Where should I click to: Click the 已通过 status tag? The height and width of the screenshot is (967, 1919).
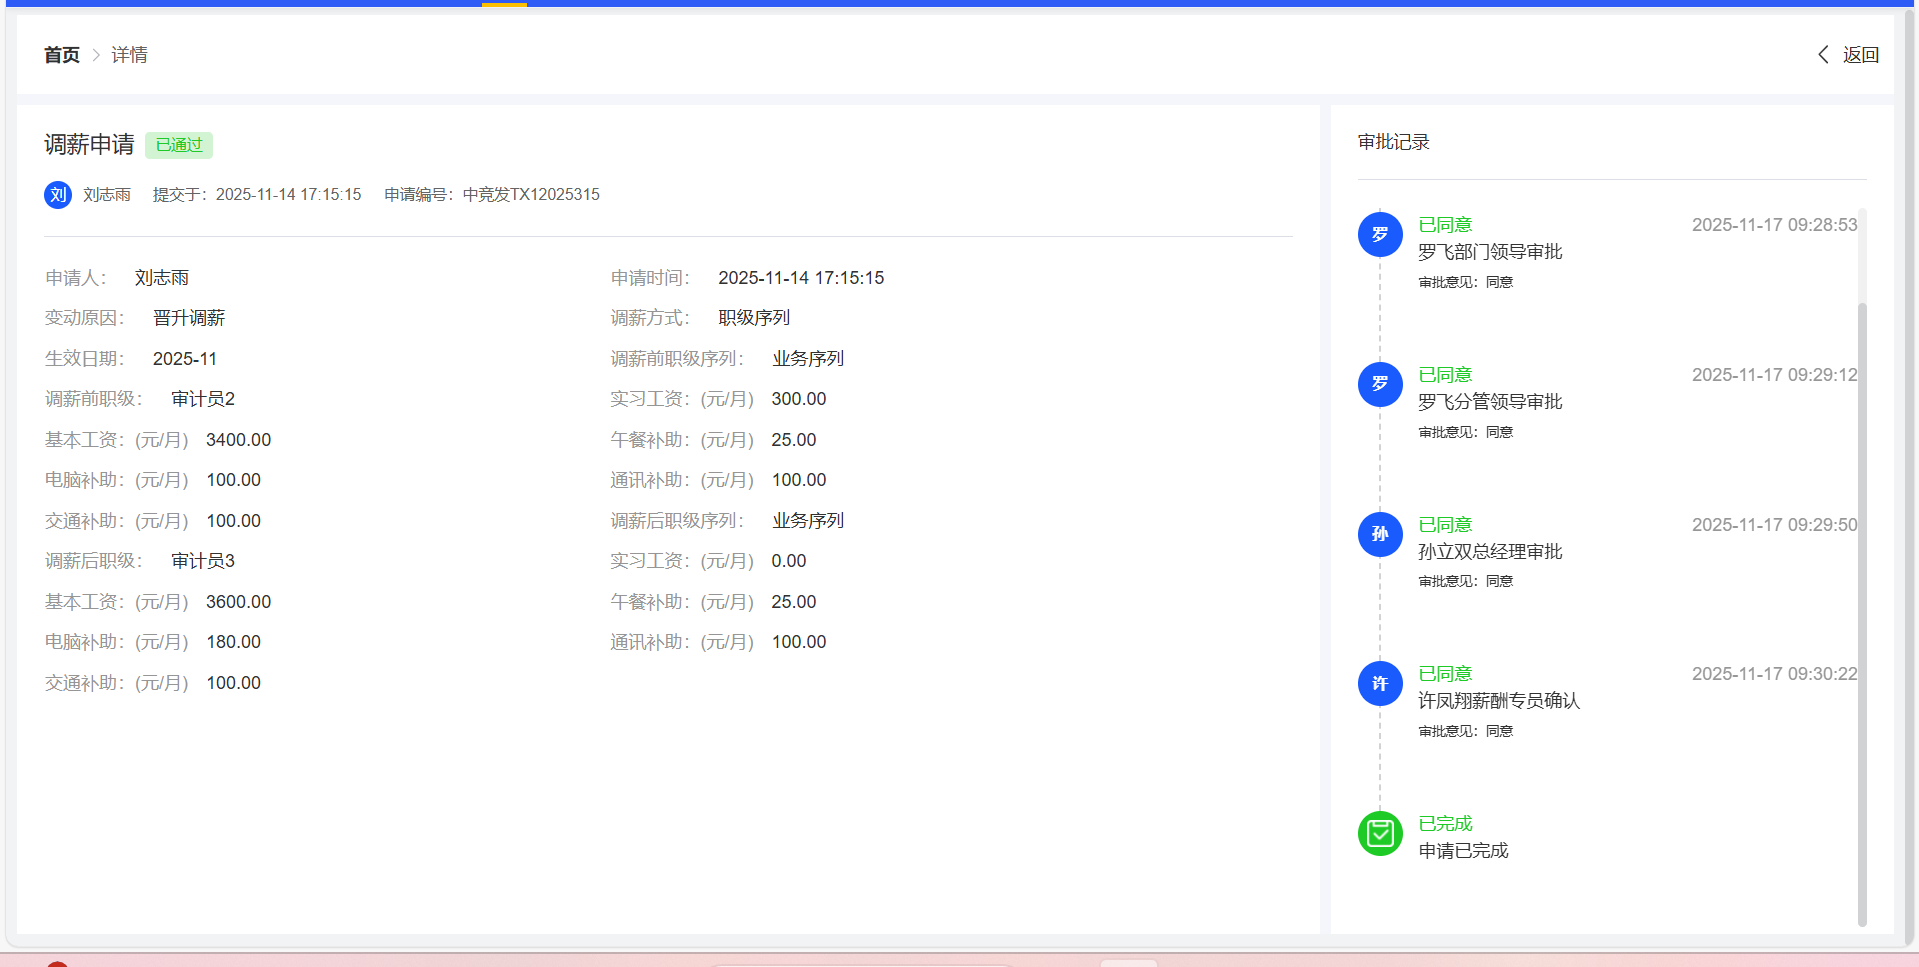coord(179,145)
